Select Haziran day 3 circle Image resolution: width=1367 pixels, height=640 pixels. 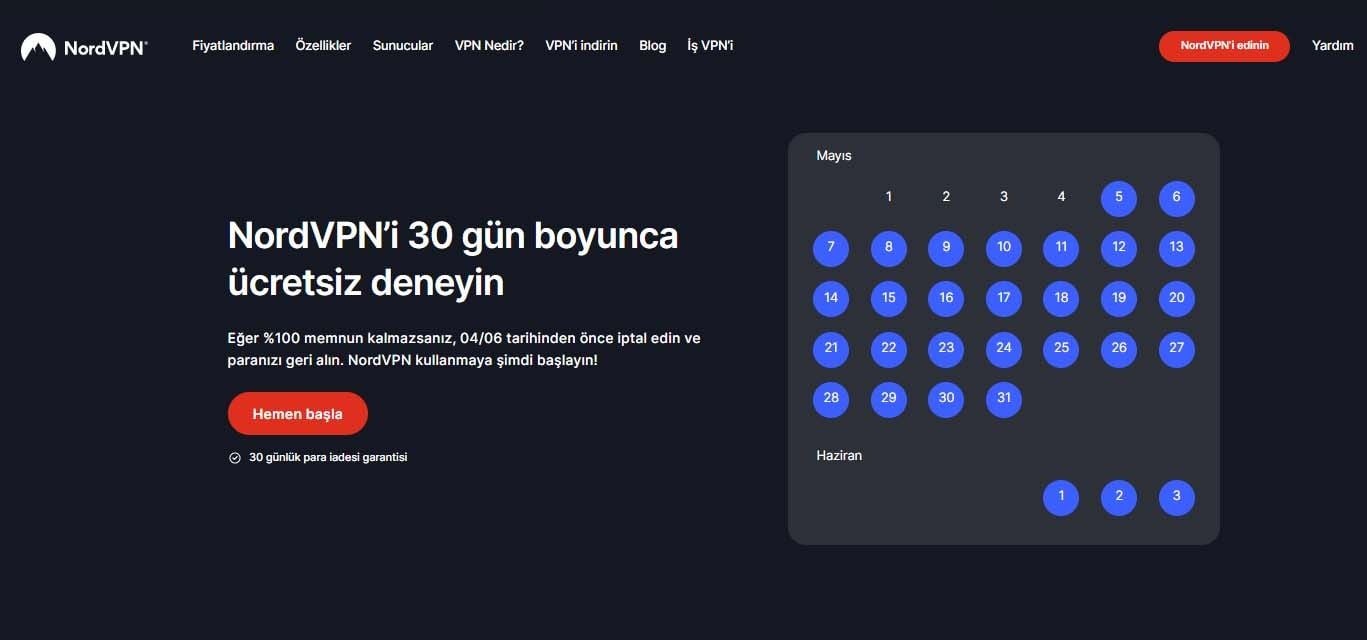coord(1177,498)
